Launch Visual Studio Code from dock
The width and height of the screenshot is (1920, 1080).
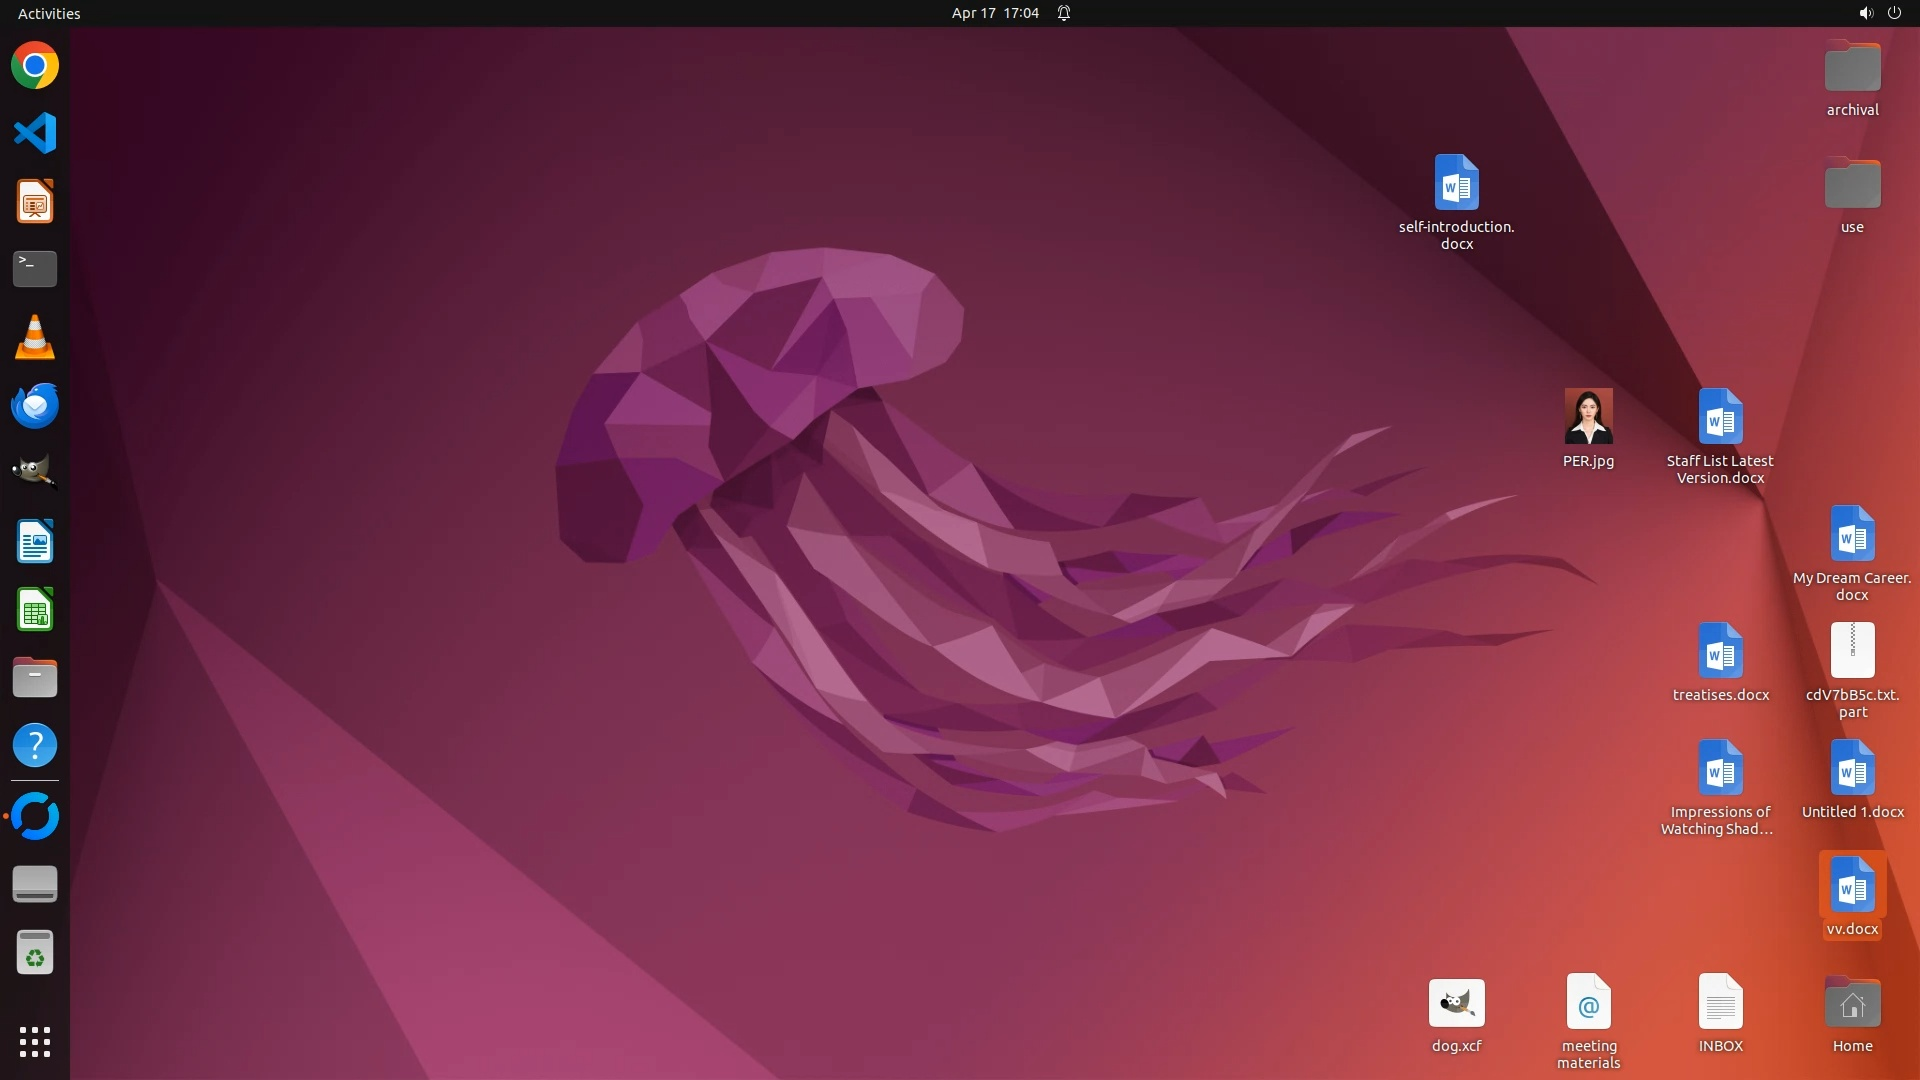(35, 133)
